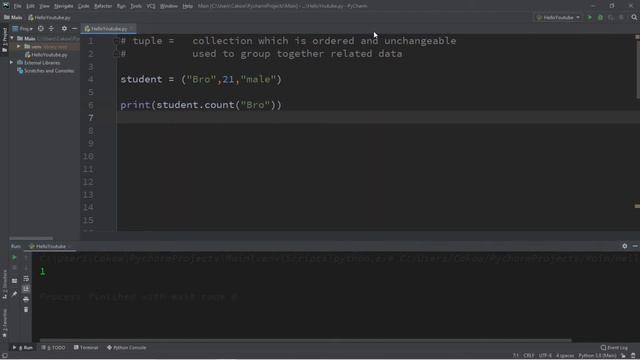
Task: Open the VCS menu
Action: [151, 6]
